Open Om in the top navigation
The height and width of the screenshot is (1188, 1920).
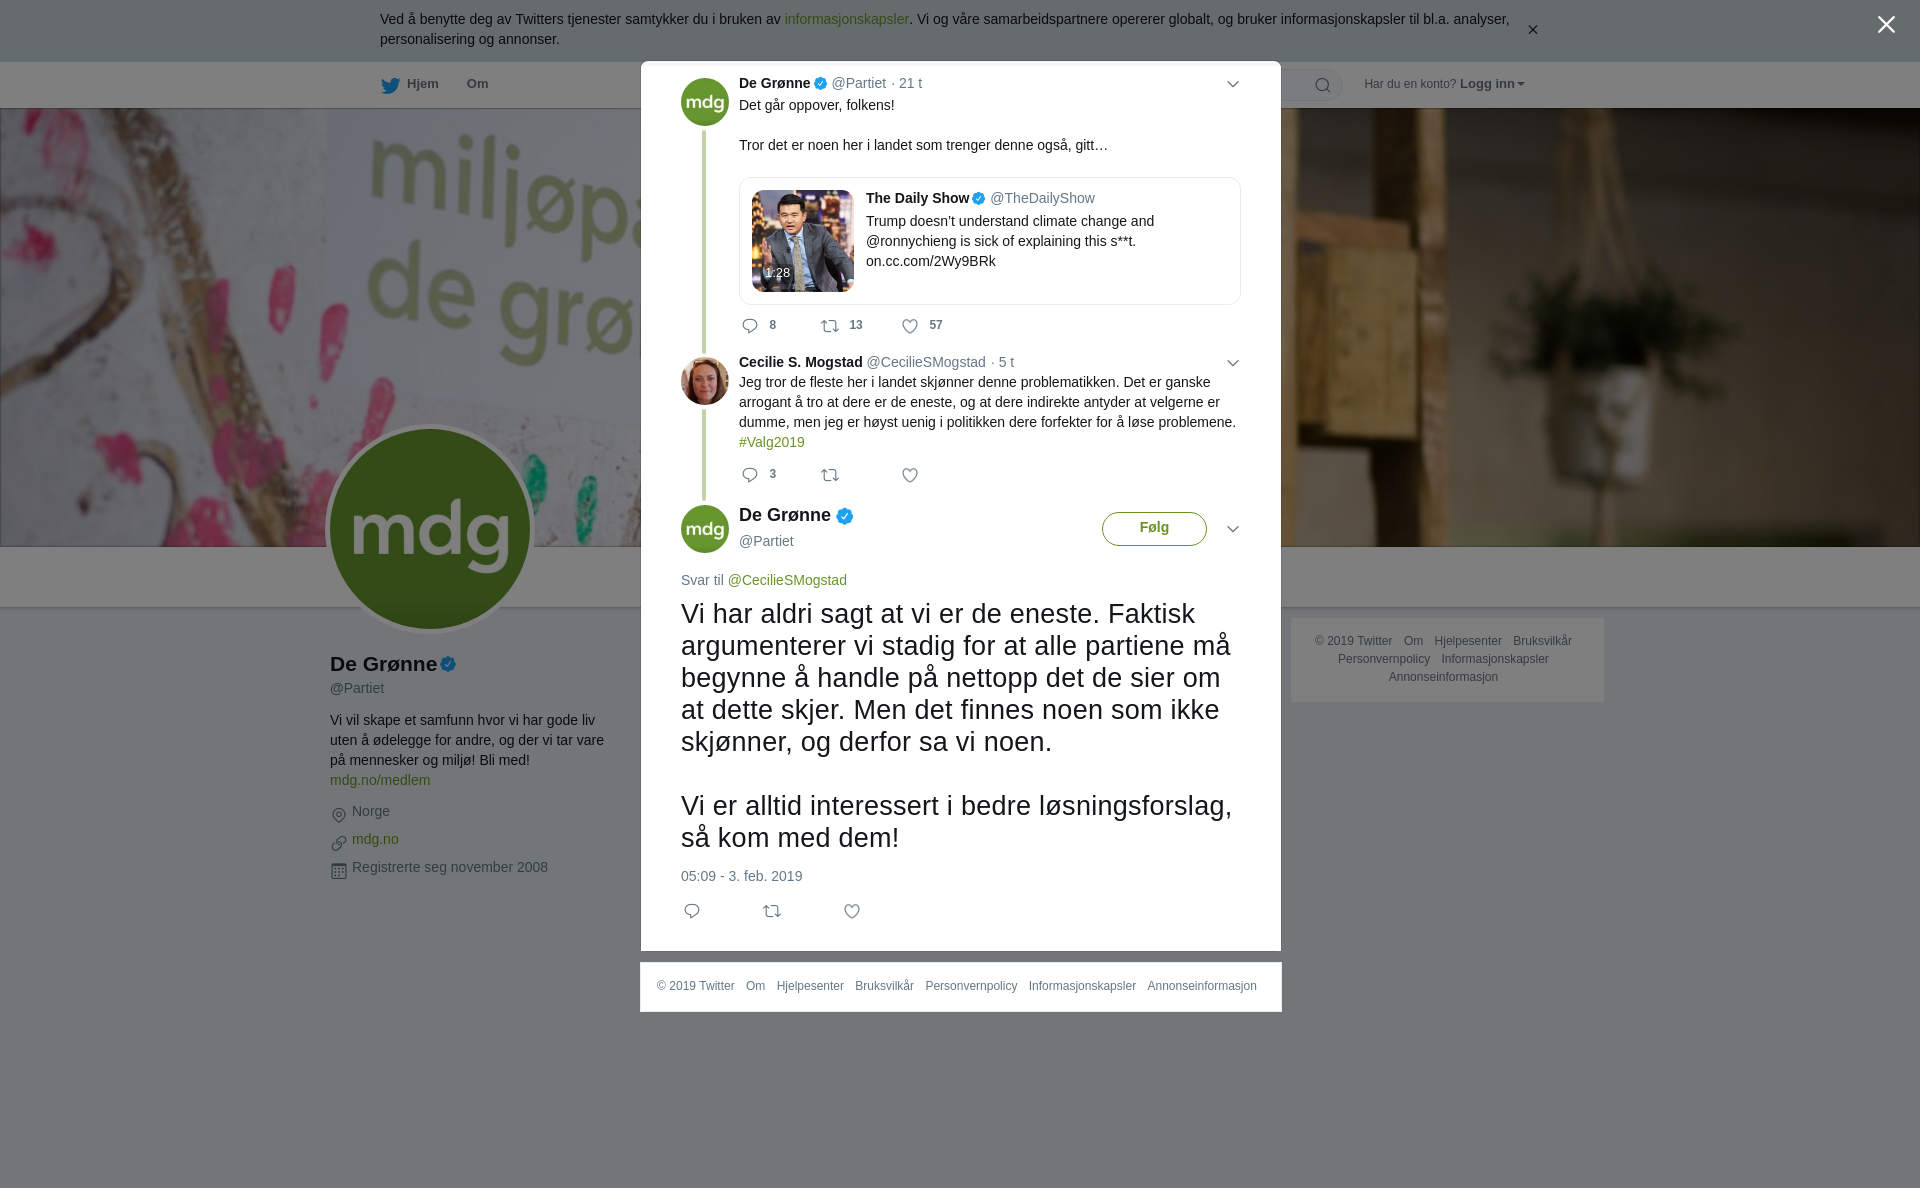tap(478, 84)
